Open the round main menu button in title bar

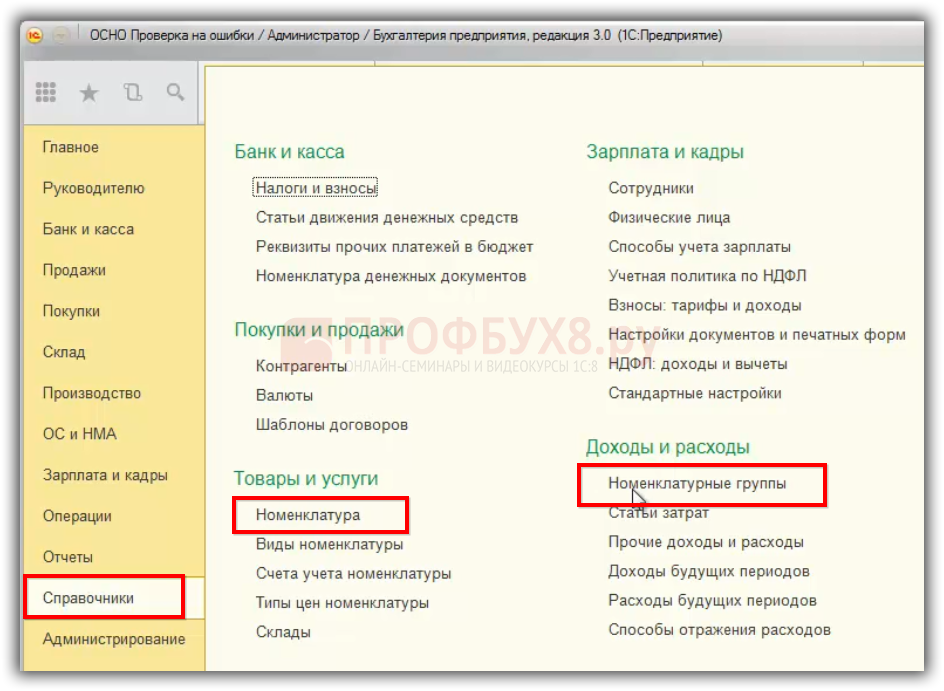pyautogui.click(x=61, y=35)
